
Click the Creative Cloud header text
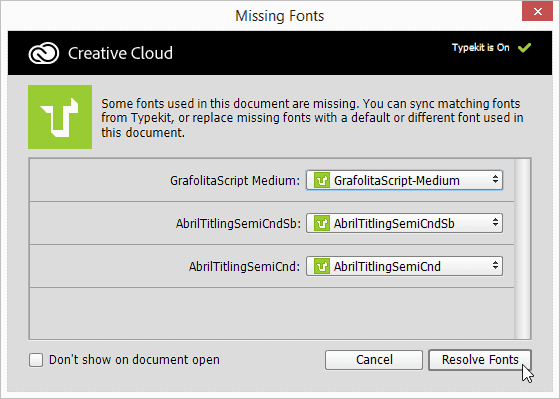pos(120,53)
